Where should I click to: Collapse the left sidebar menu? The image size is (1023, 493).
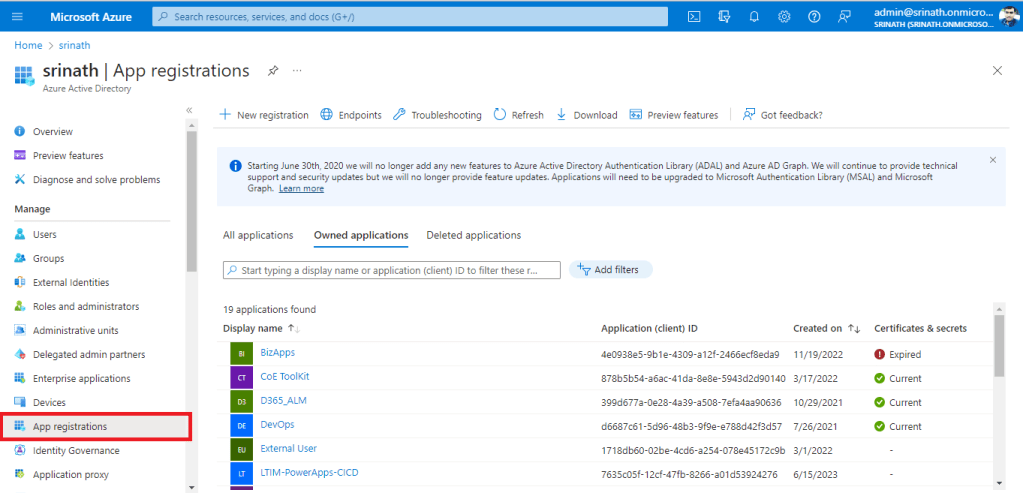click(189, 110)
